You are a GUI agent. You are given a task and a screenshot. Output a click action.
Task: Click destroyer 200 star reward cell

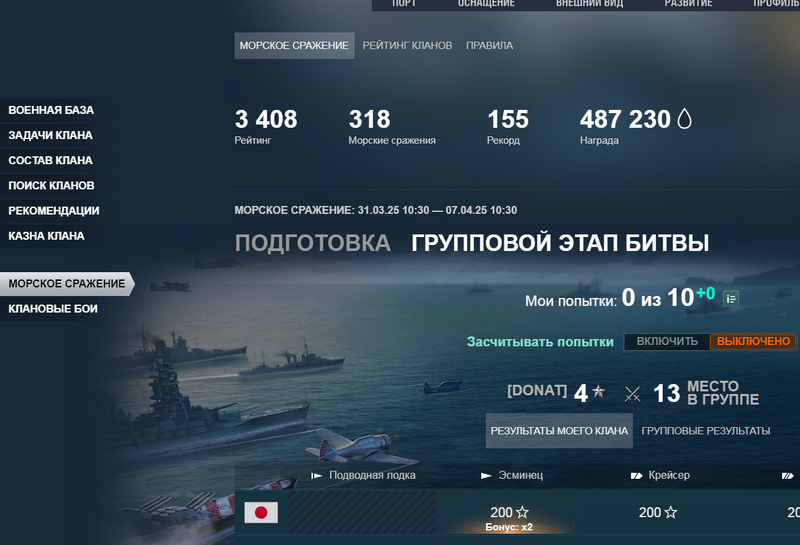(509, 512)
